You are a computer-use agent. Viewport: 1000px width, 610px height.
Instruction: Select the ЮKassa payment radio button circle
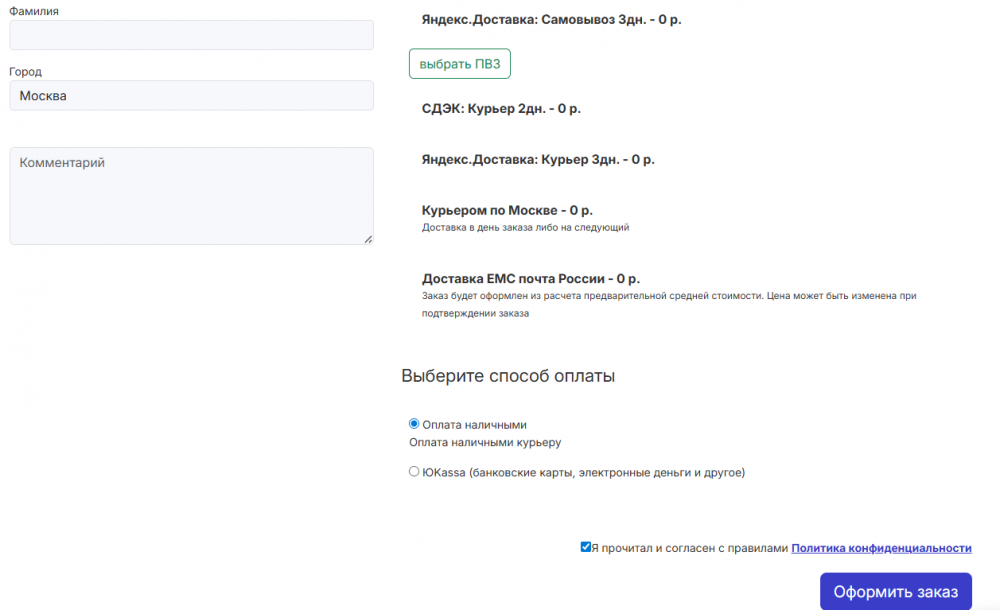(x=414, y=472)
